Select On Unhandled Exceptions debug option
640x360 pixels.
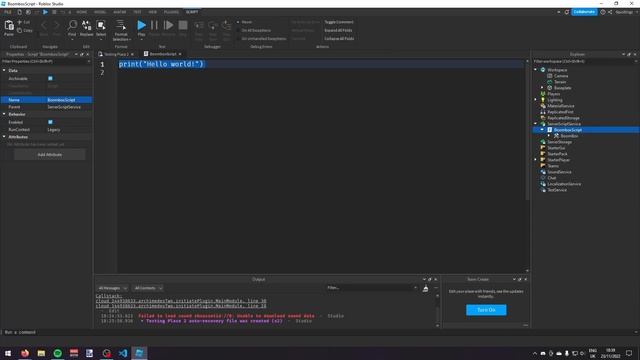(x=263, y=38)
